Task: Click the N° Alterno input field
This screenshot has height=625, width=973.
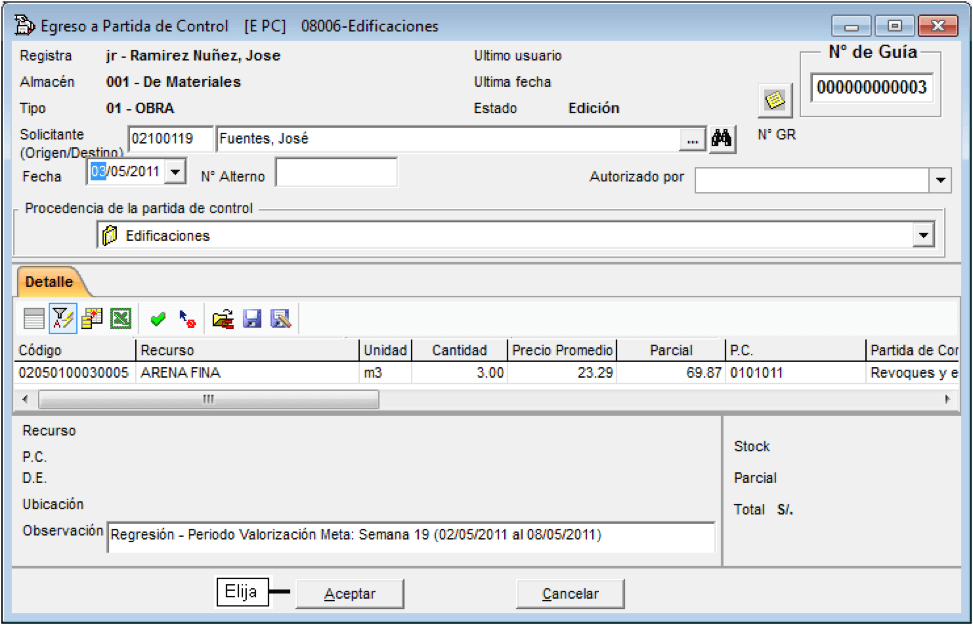Action: coord(336,172)
